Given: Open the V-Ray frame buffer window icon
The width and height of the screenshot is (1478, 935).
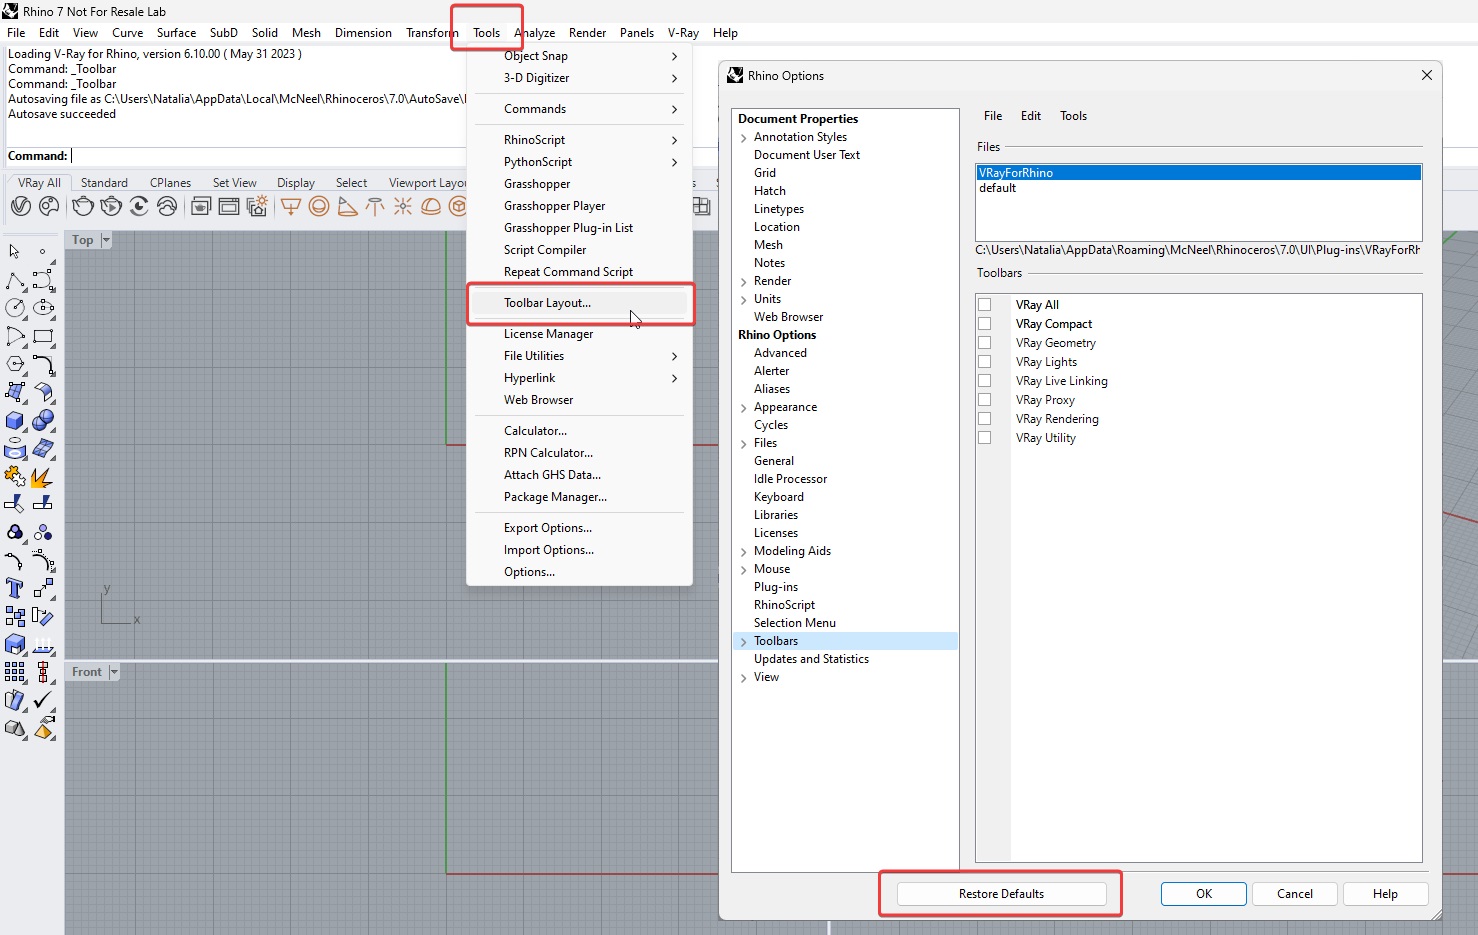Looking at the screenshot, I should pyautogui.click(x=229, y=206).
